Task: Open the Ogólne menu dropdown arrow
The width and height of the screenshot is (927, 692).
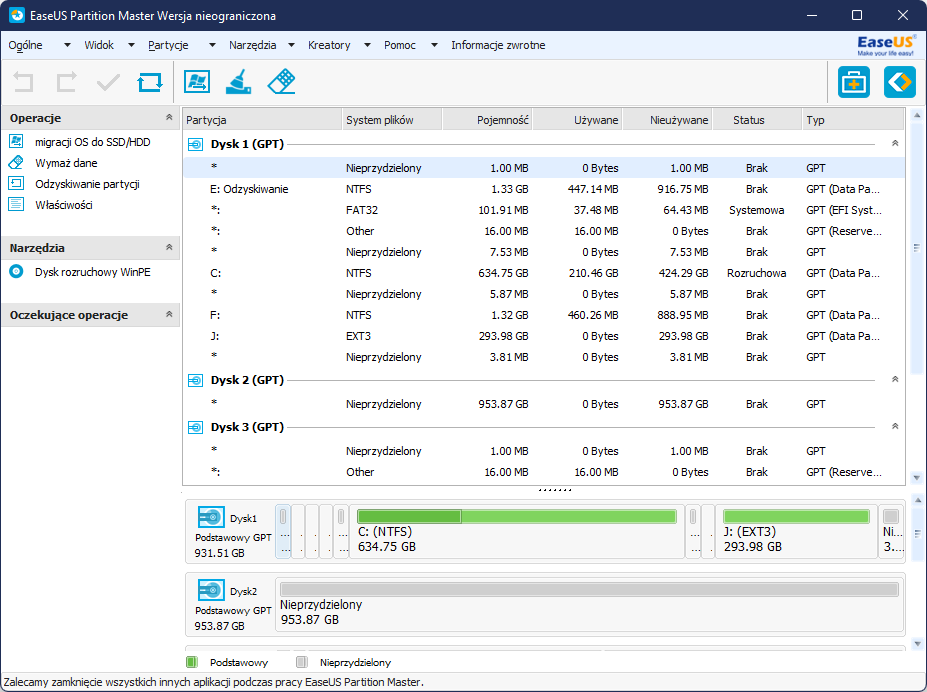Action: pyautogui.click(x=67, y=45)
